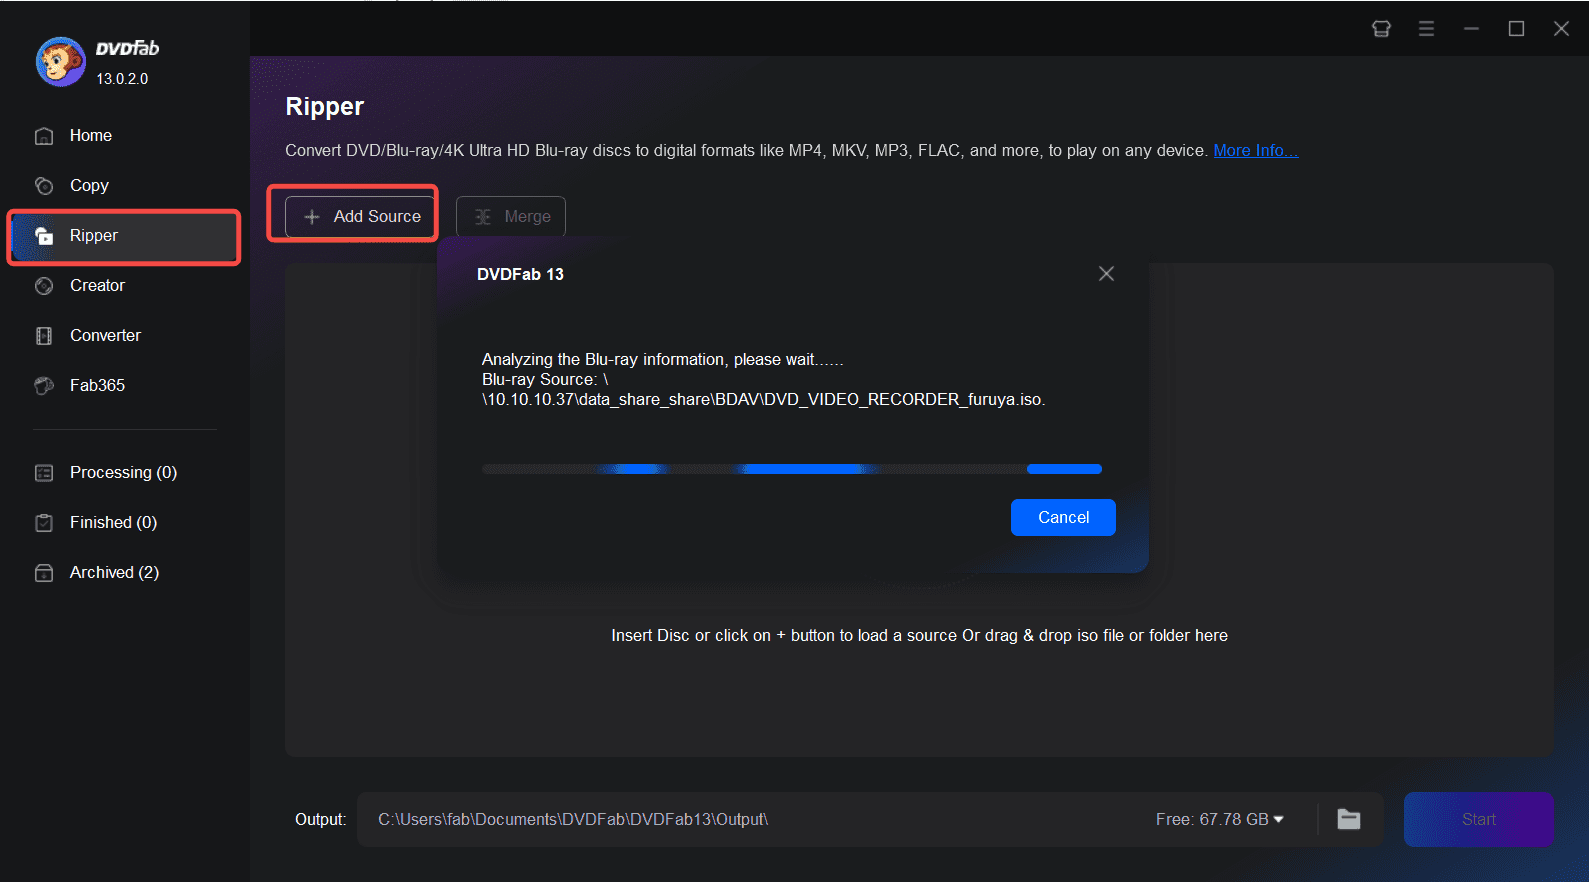The image size is (1589, 882).
Task: Click the Merge arrows icon
Action: coord(483,217)
